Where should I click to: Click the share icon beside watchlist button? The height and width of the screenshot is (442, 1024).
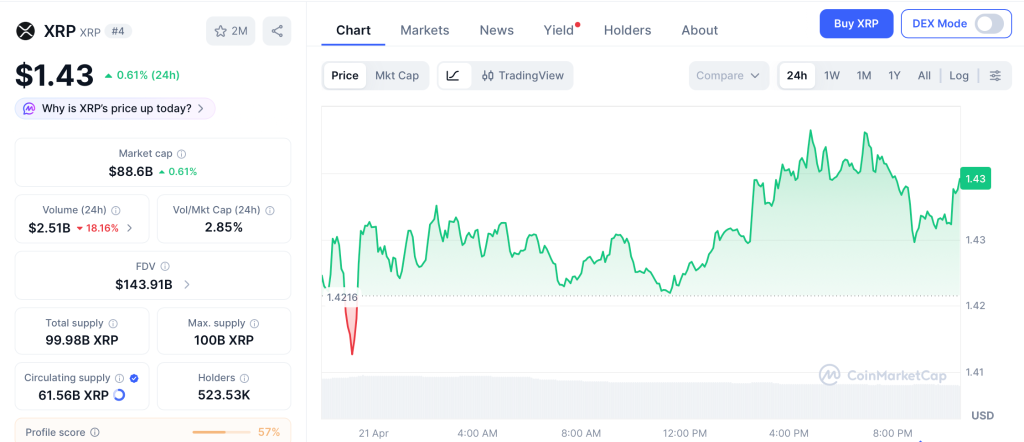tap(277, 31)
